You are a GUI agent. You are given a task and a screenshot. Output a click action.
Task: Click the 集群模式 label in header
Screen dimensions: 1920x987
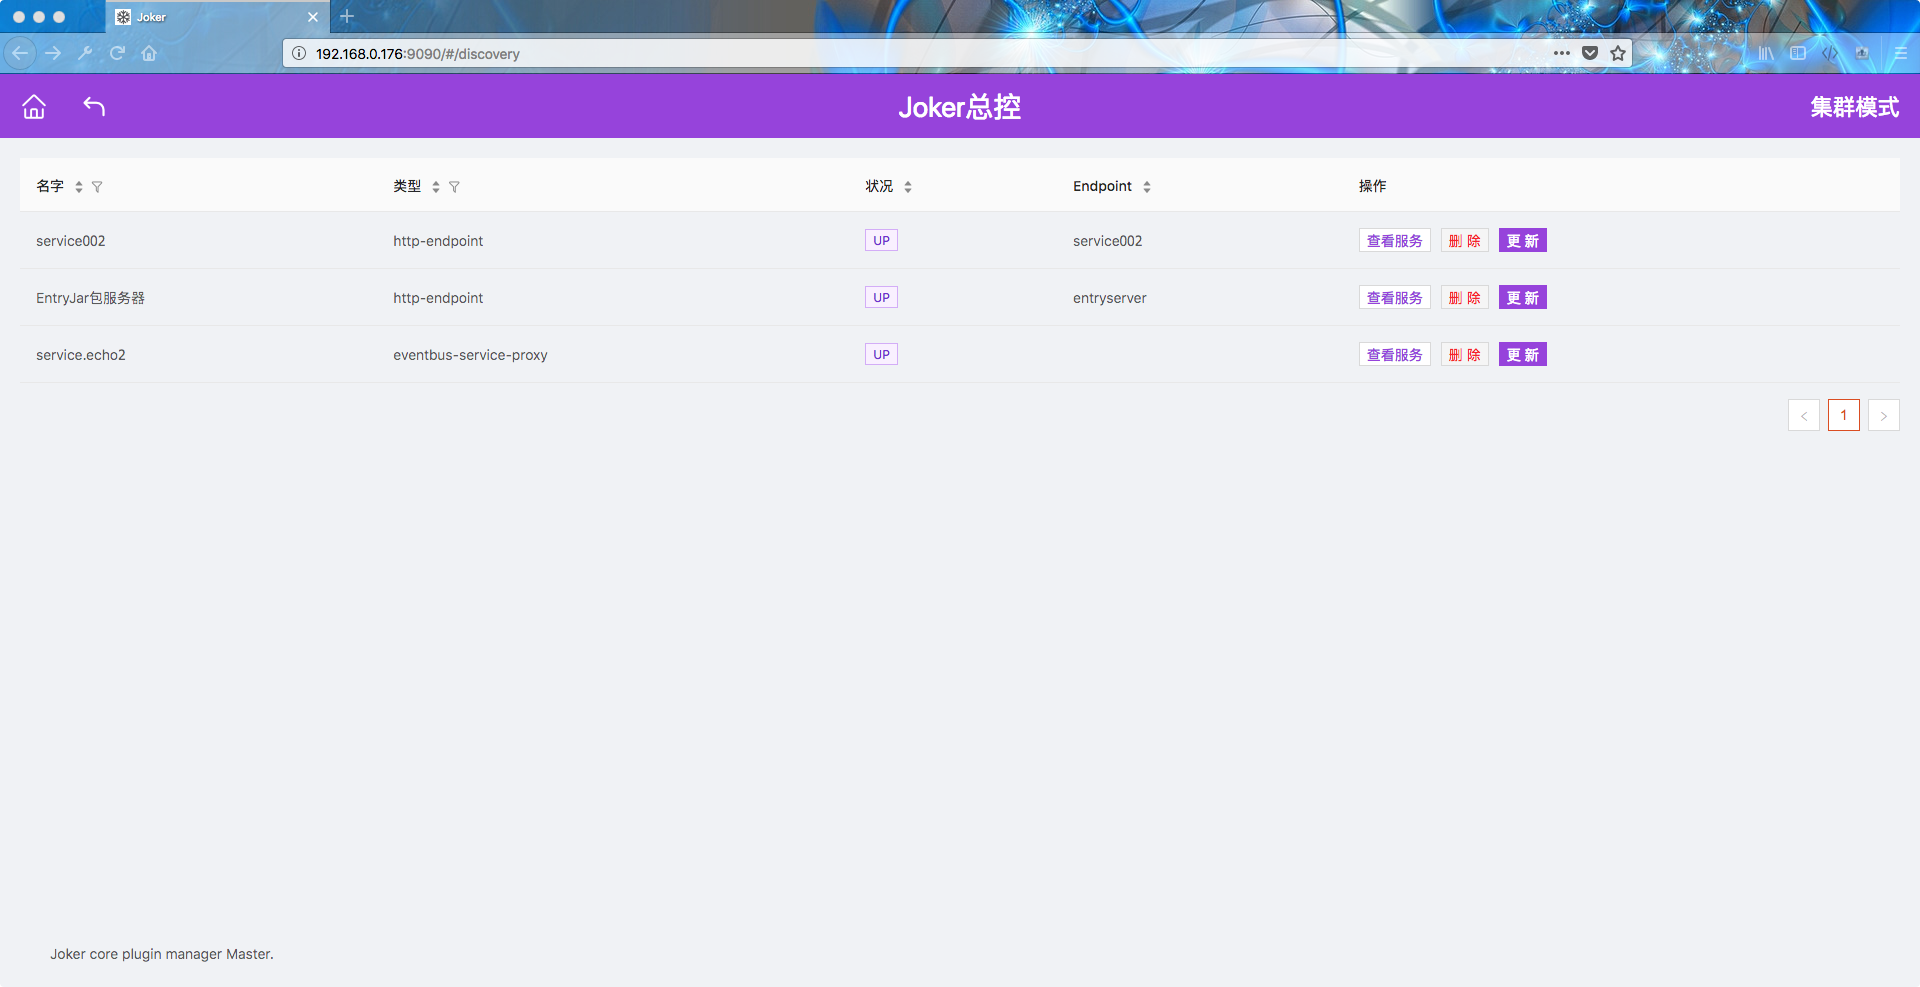[1854, 107]
